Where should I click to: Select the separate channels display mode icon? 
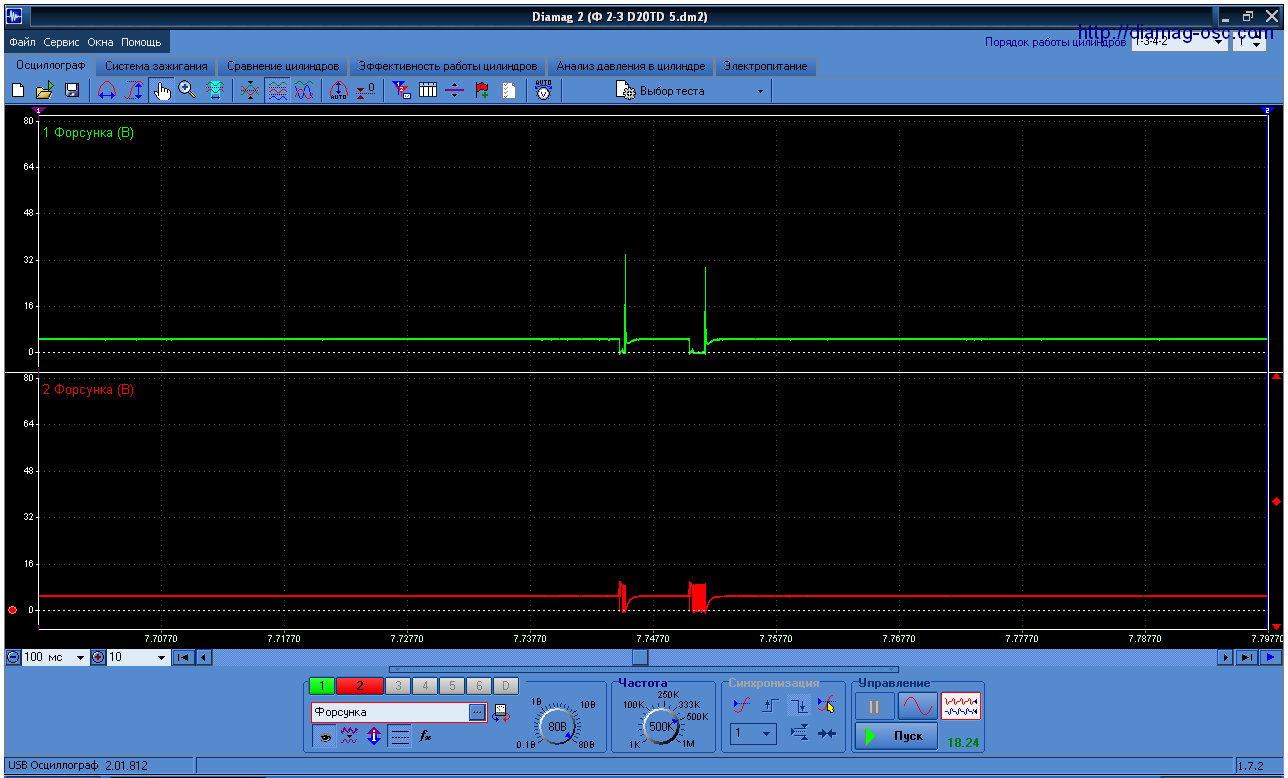tap(278, 91)
